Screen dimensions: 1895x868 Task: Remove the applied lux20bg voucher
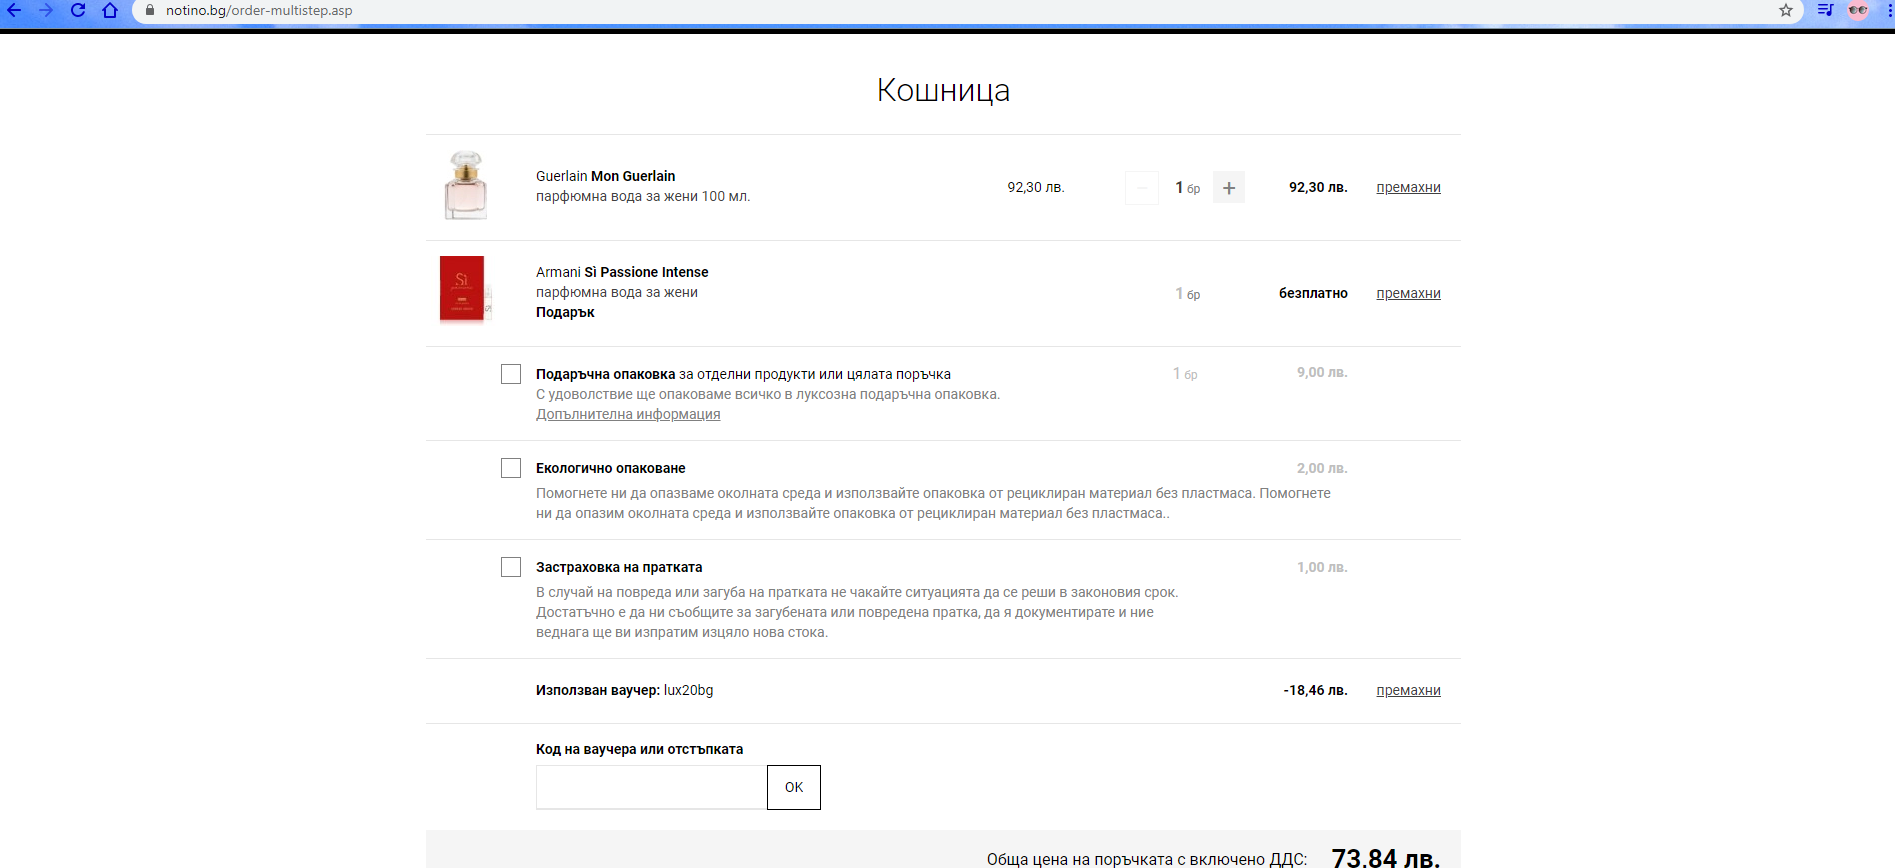pyautogui.click(x=1408, y=690)
